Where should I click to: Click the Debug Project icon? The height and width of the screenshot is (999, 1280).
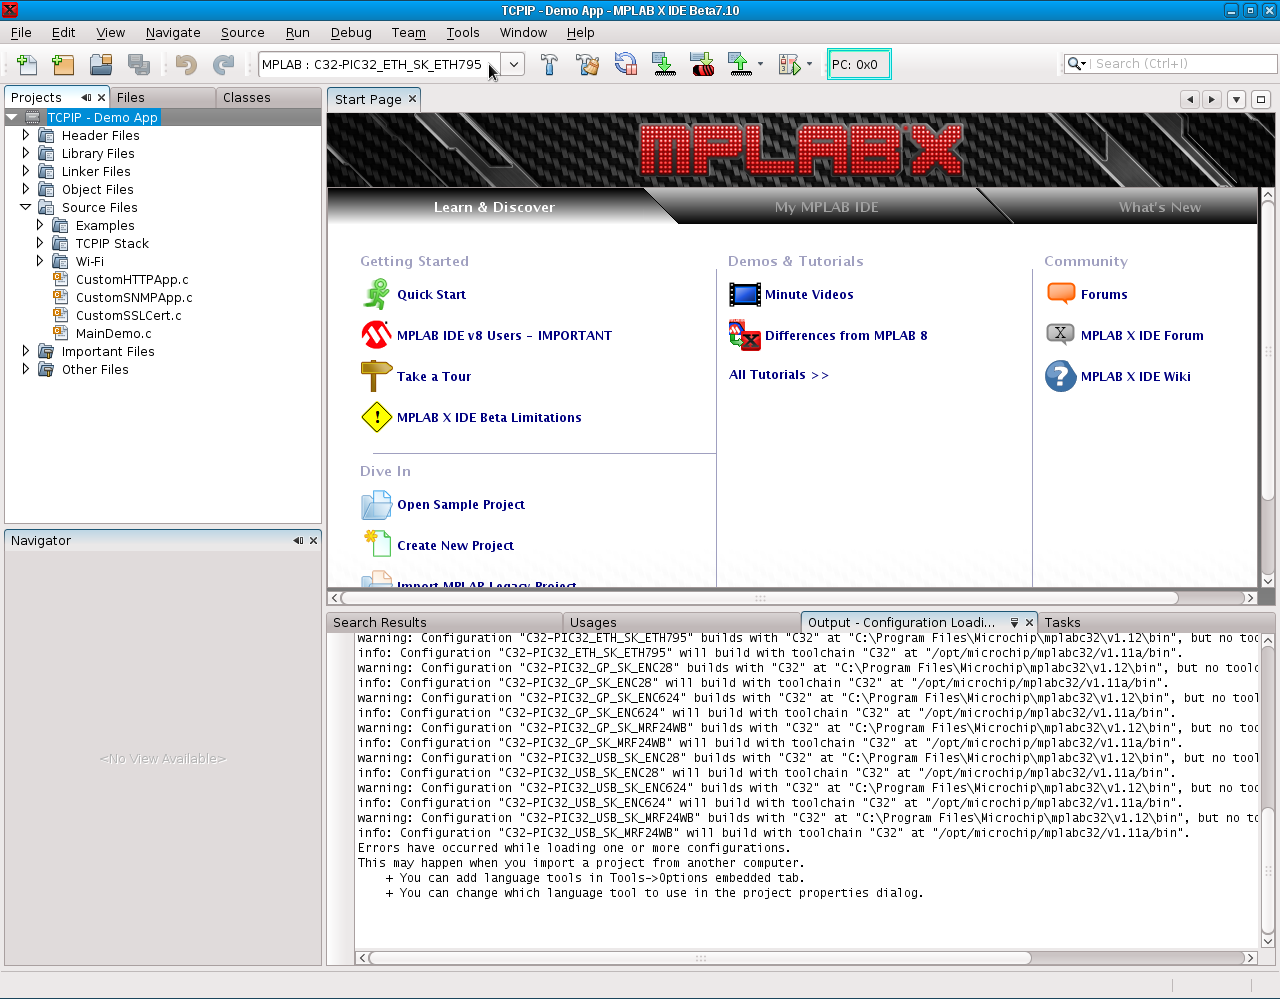[x=789, y=65]
